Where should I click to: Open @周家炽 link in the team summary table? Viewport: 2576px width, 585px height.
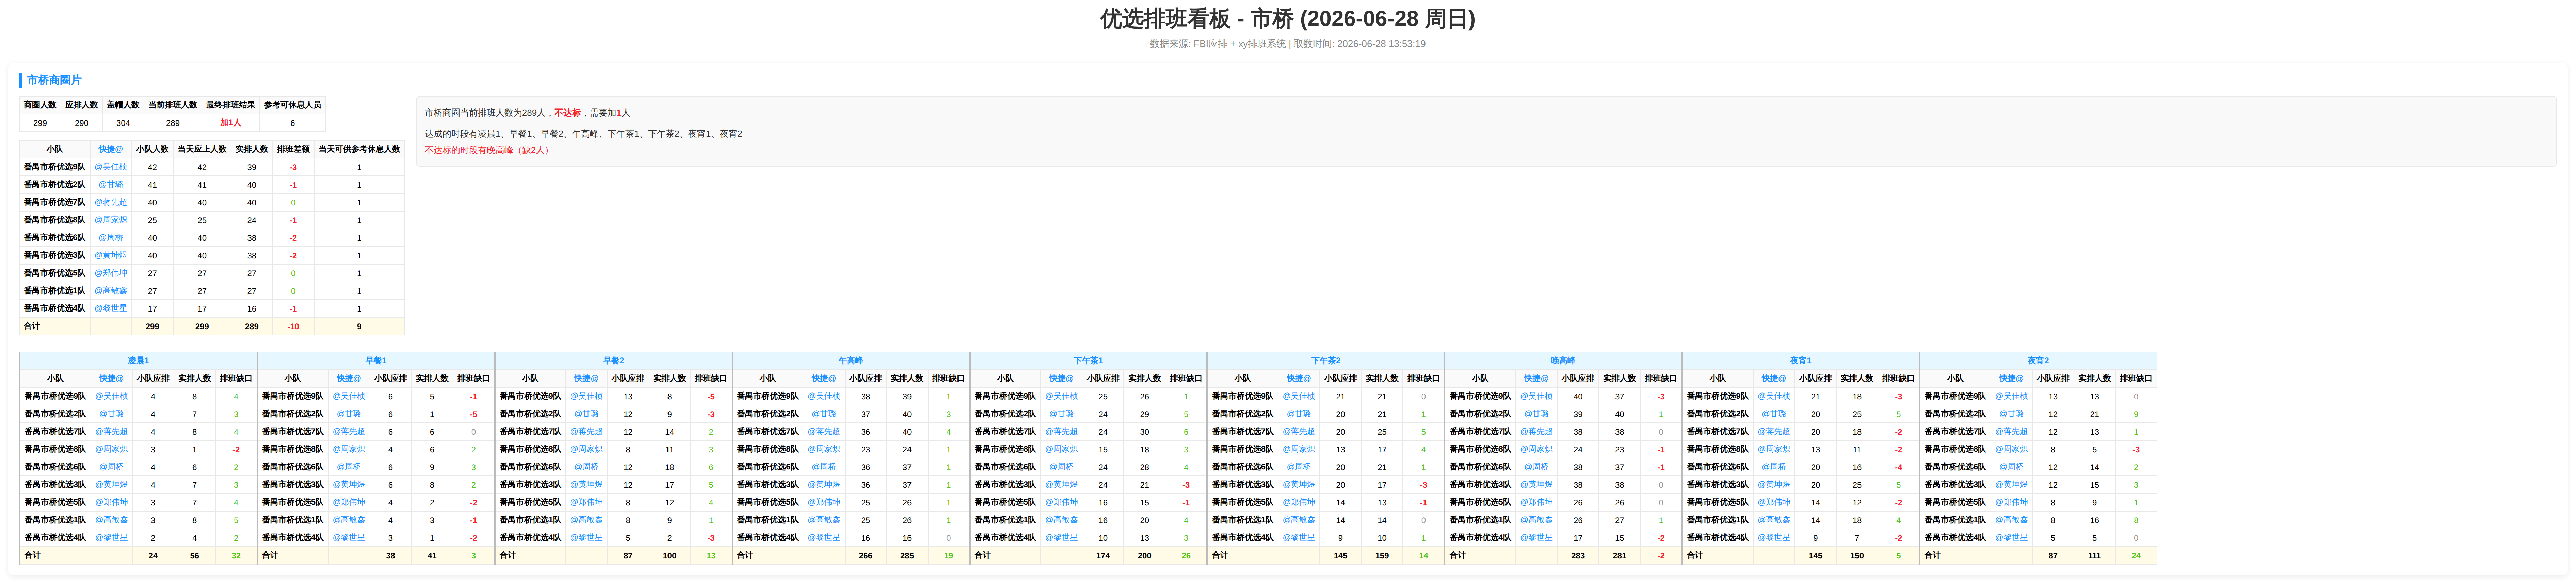coord(111,220)
